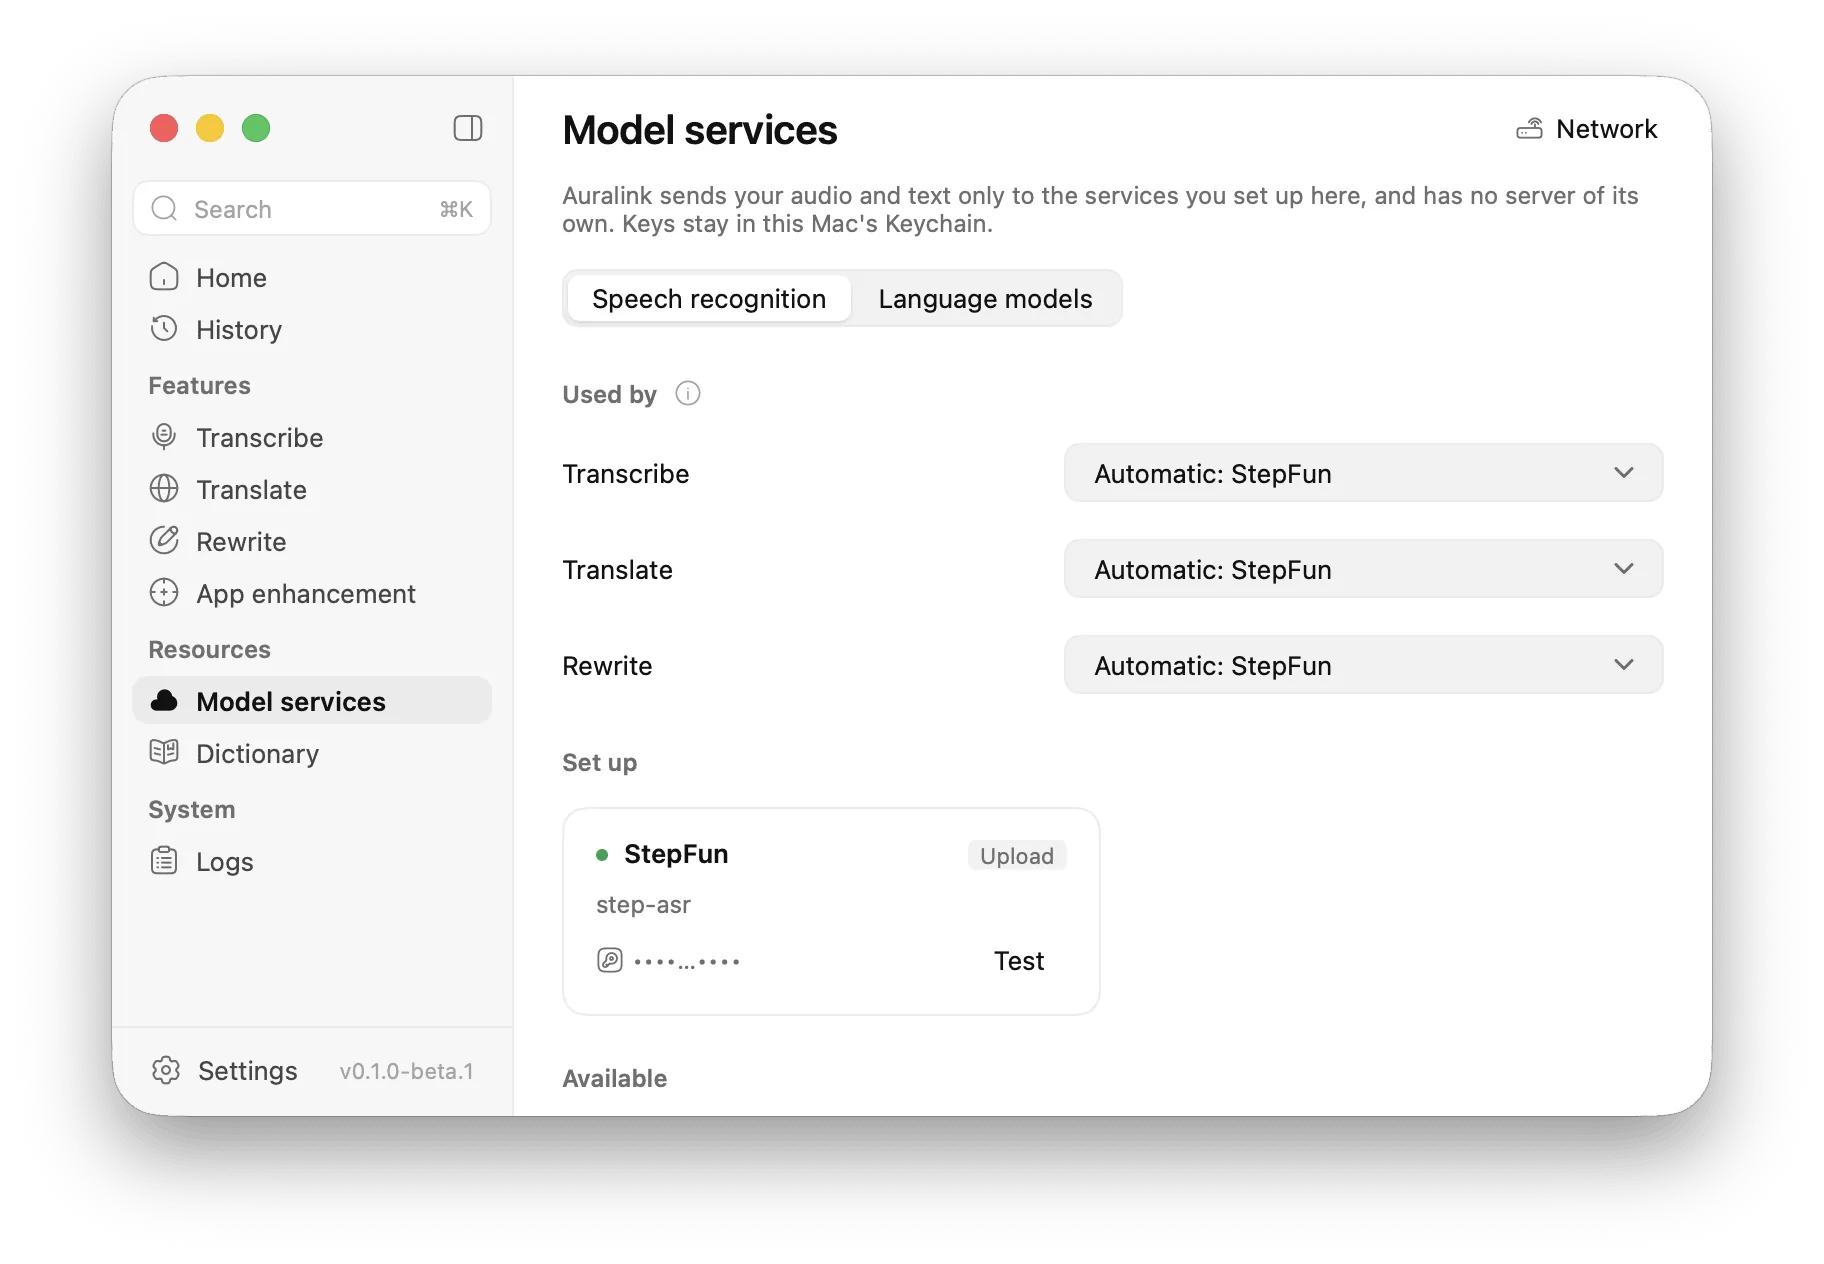This screenshot has width=1824, height=1264.
Task: Click the Model services cloud icon
Action: 164,701
